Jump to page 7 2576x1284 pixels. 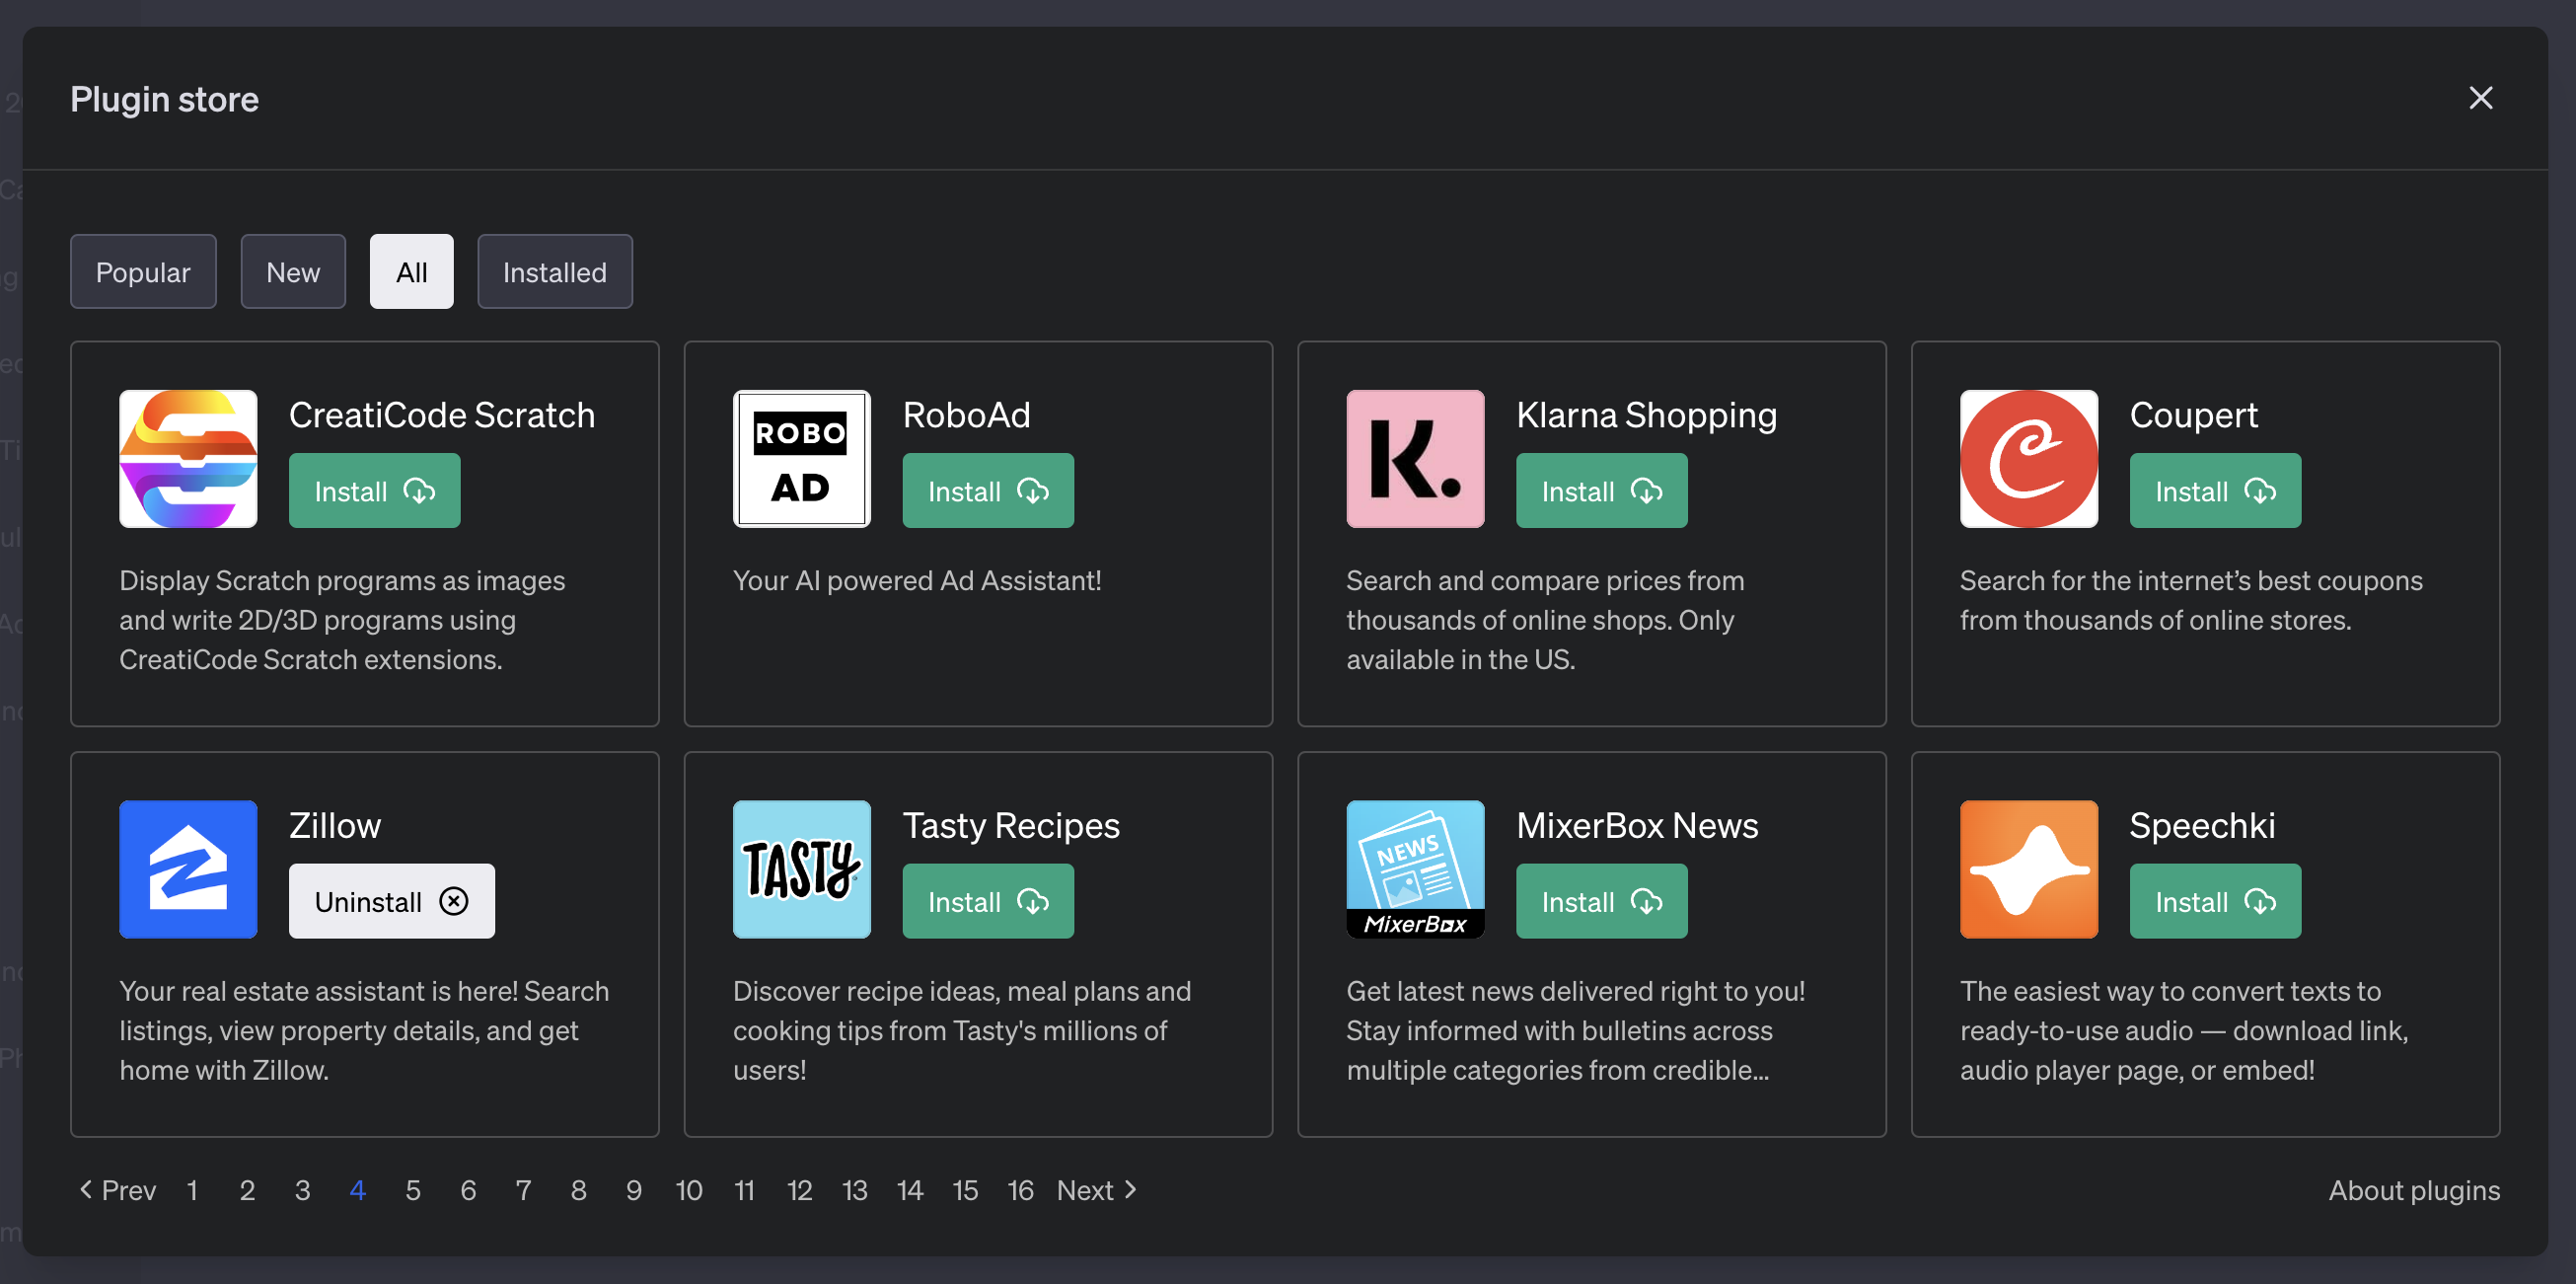click(523, 1190)
